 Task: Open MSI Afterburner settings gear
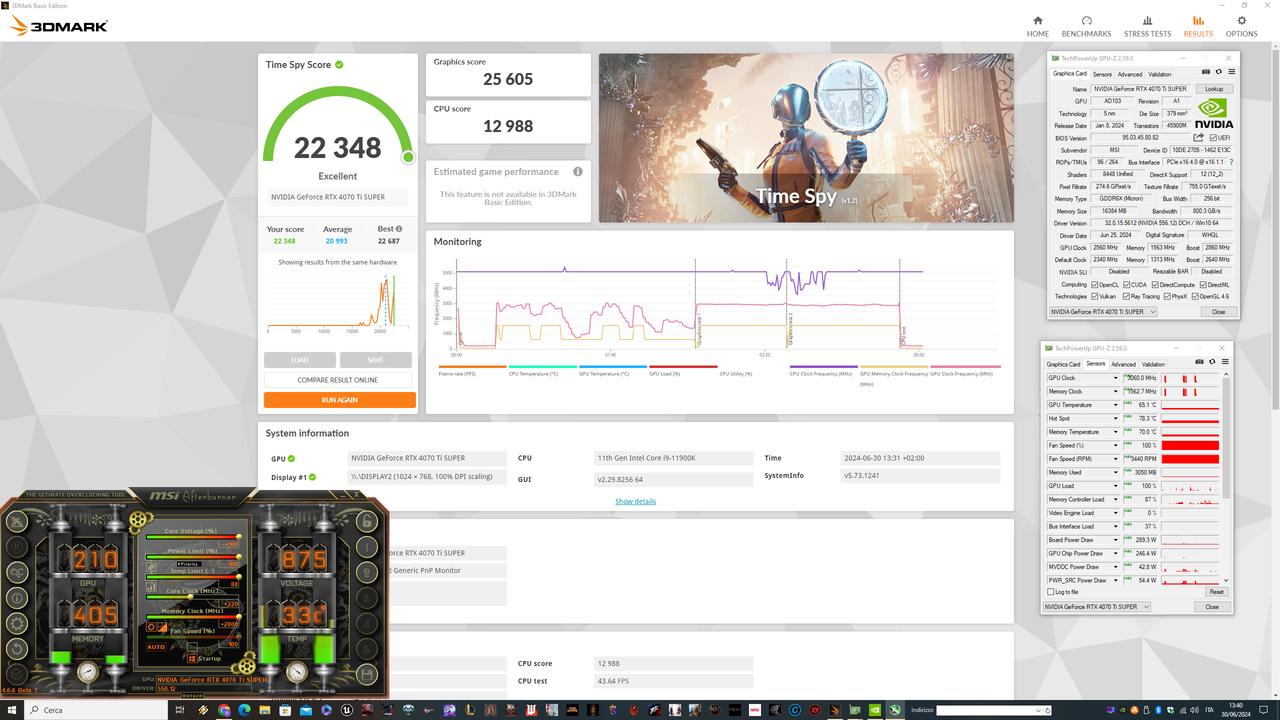tap(17, 622)
